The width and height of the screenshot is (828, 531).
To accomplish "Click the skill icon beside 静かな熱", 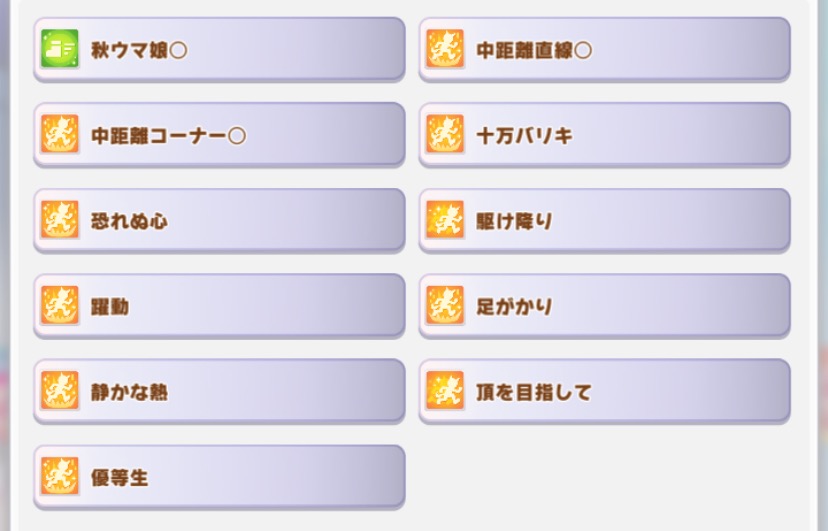I will (x=59, y=391).
